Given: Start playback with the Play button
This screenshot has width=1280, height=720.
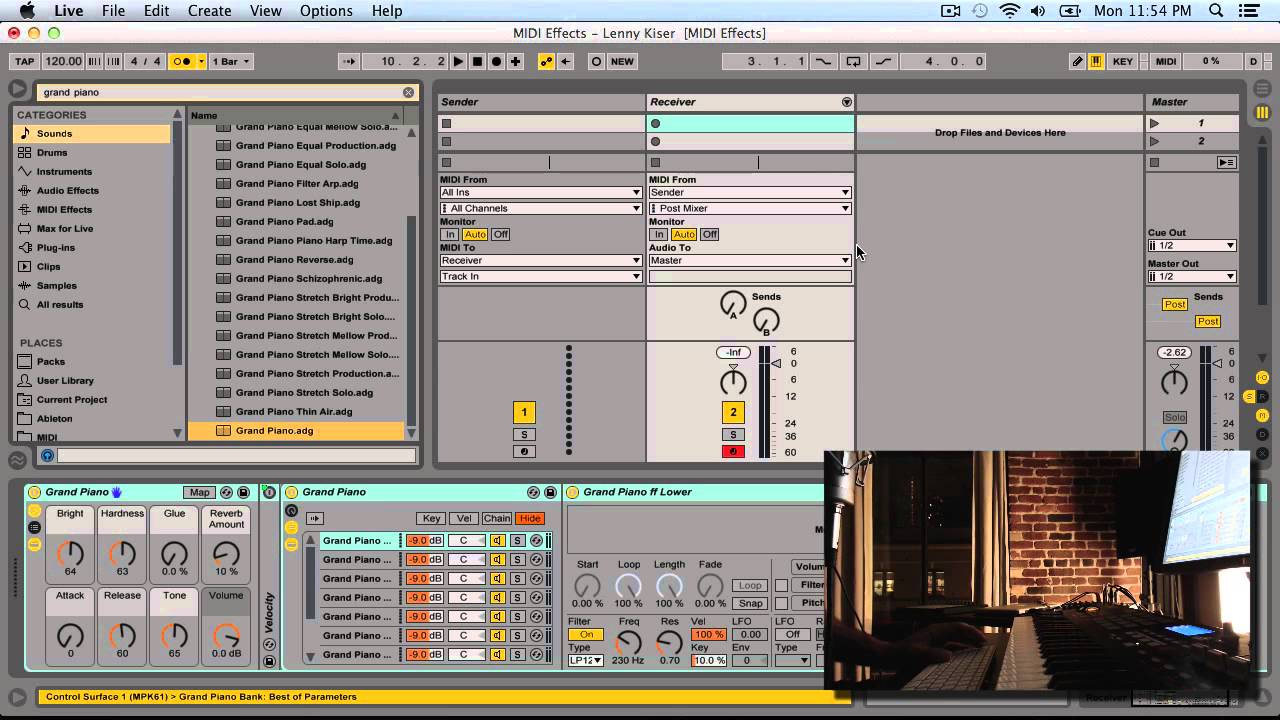Looking at the screenshot, I should [x=458, y=61].
